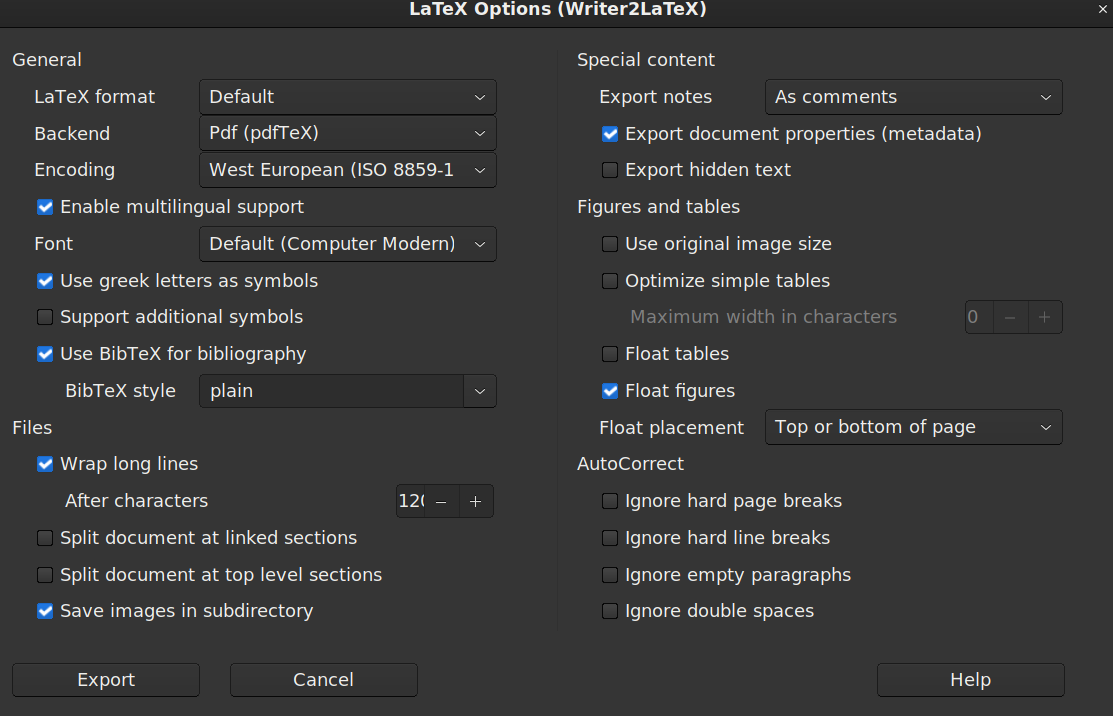Open the Encoding dropdown list

(x=347, y=170)
